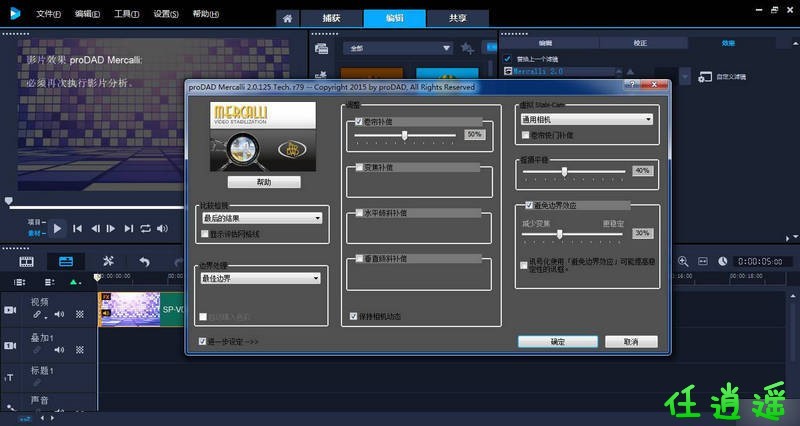Switch to timeline view
Screen dimensions: 800x426
(66, 262)
